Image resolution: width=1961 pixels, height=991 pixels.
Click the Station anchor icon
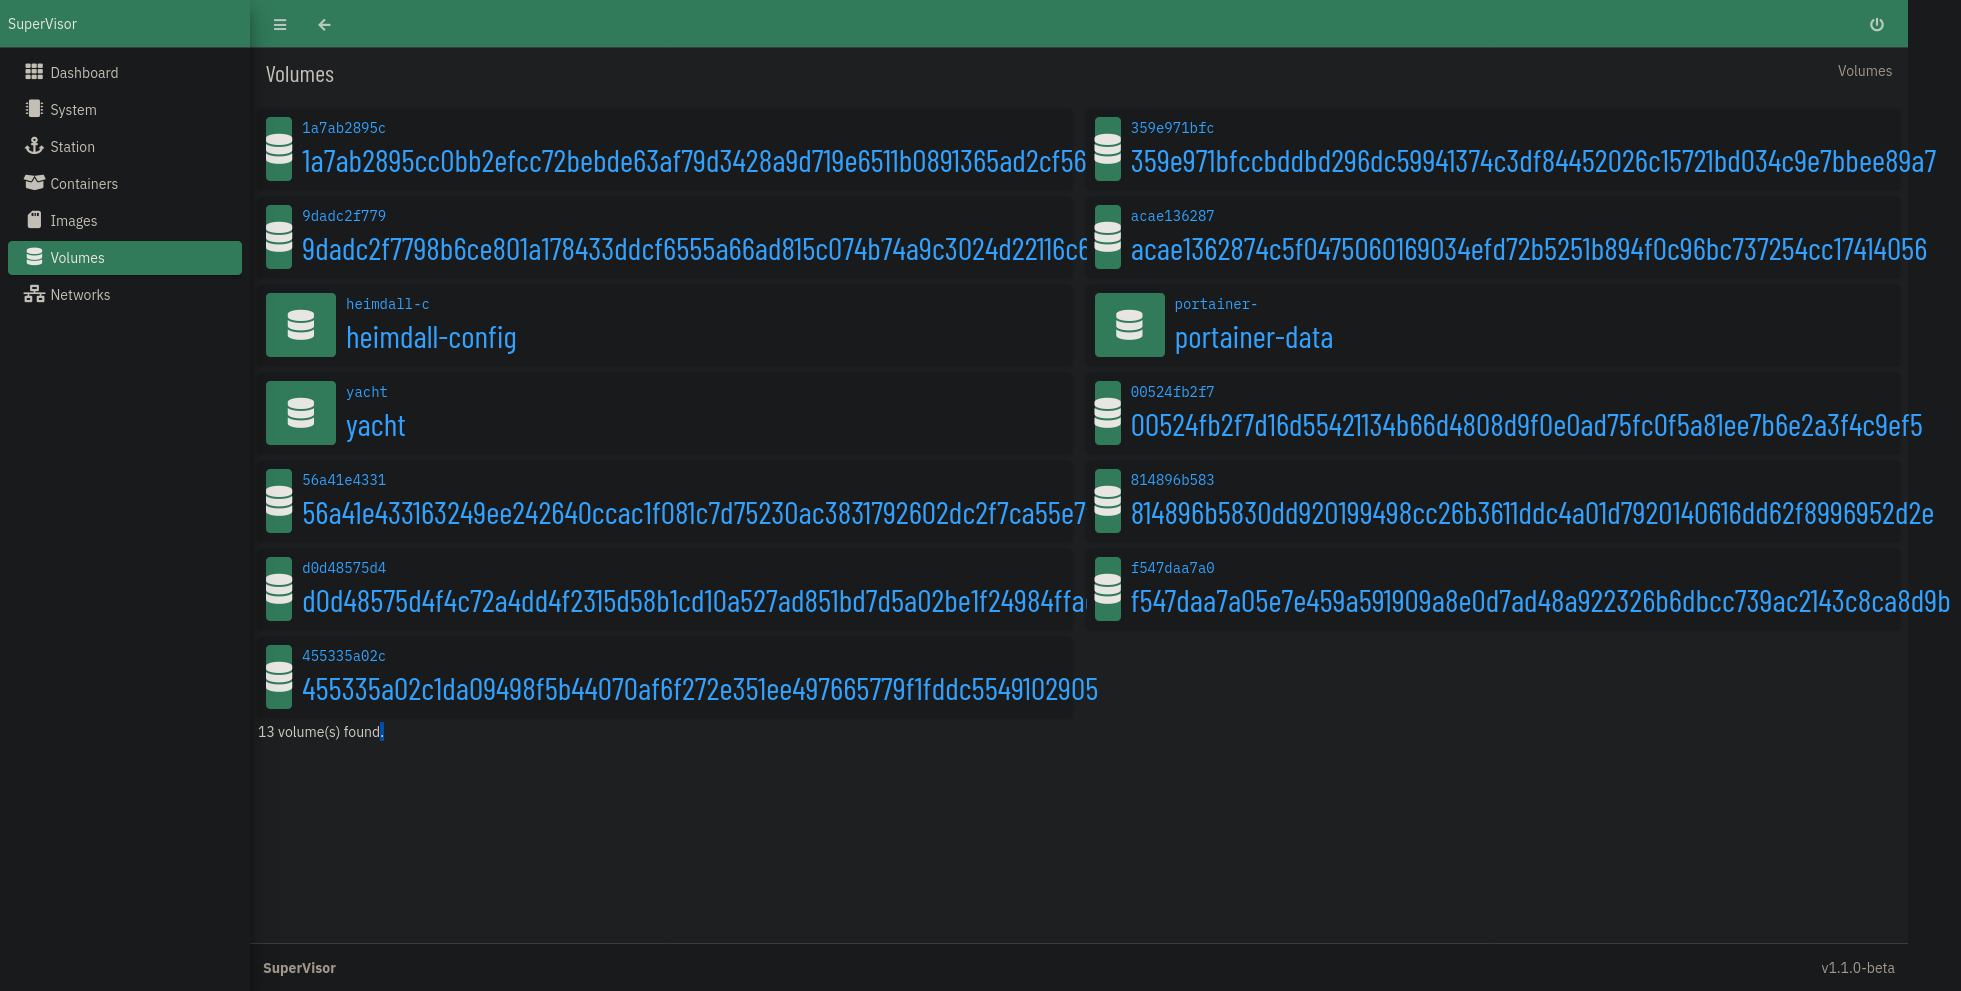click(x=33, y=146)
